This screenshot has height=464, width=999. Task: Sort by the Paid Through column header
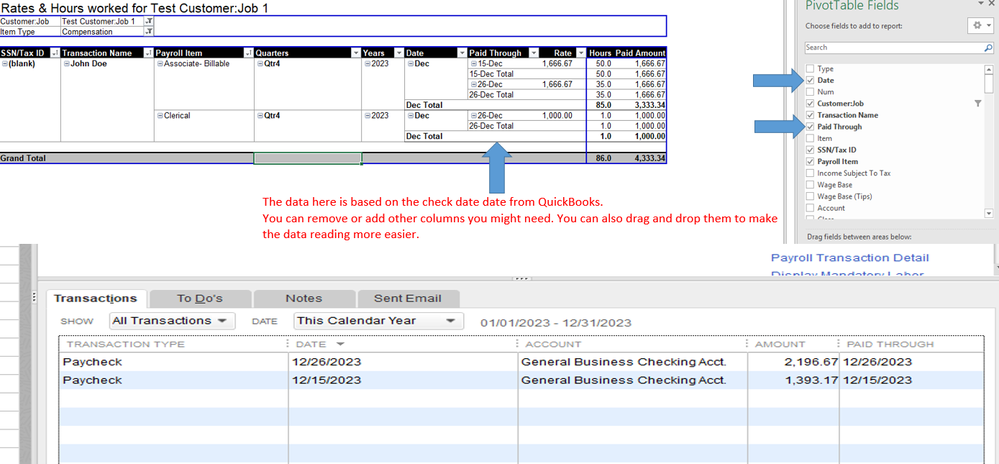tap(910, 344)
